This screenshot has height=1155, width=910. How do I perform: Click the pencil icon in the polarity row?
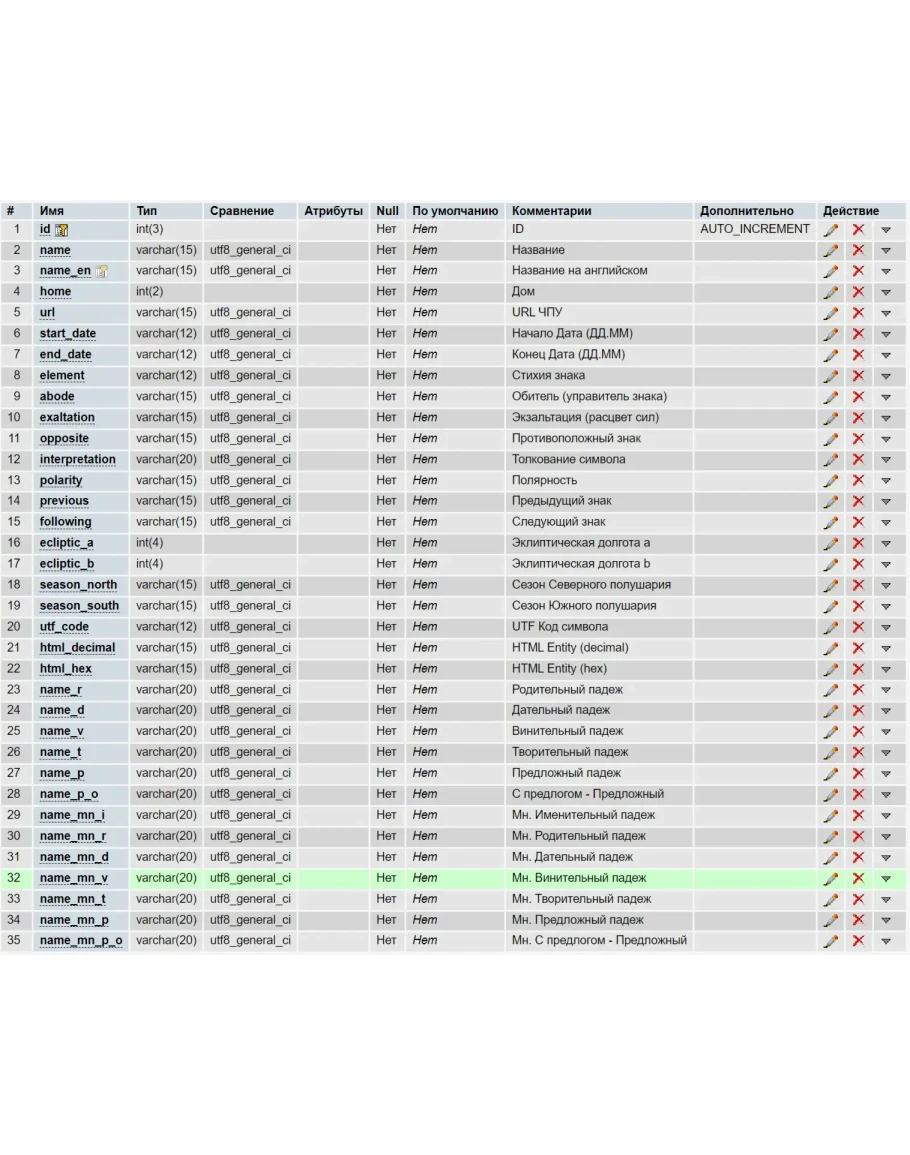pyautogui.click(x=831, y=481)
